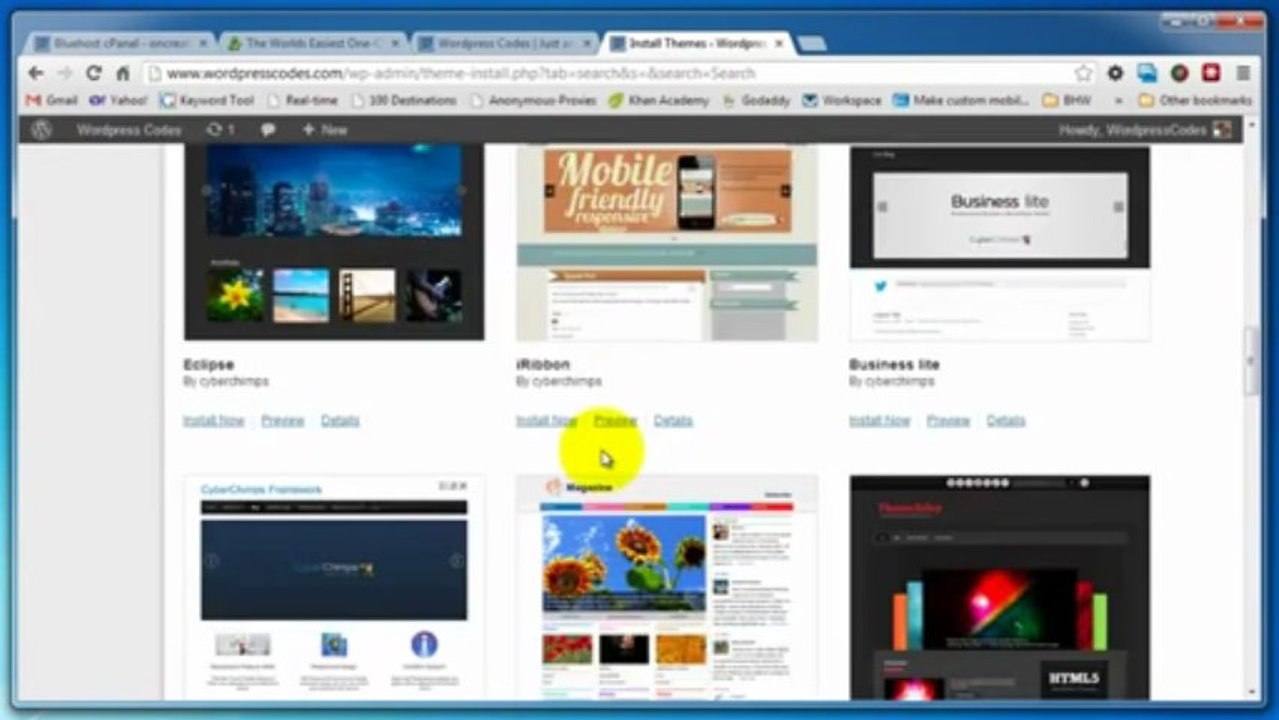
Task: Open Details for the iRibbon theme
Action: [673, 421]
